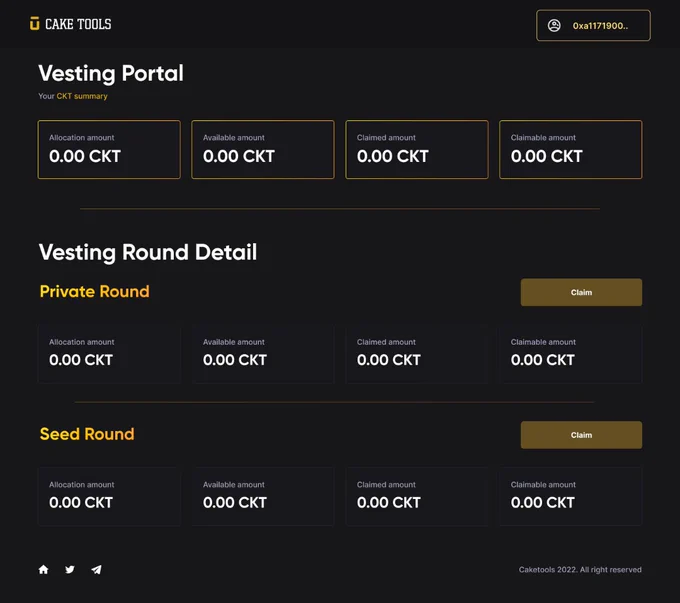Click Private Round Allocation amount card
The image size is (680, 603).
109,354
